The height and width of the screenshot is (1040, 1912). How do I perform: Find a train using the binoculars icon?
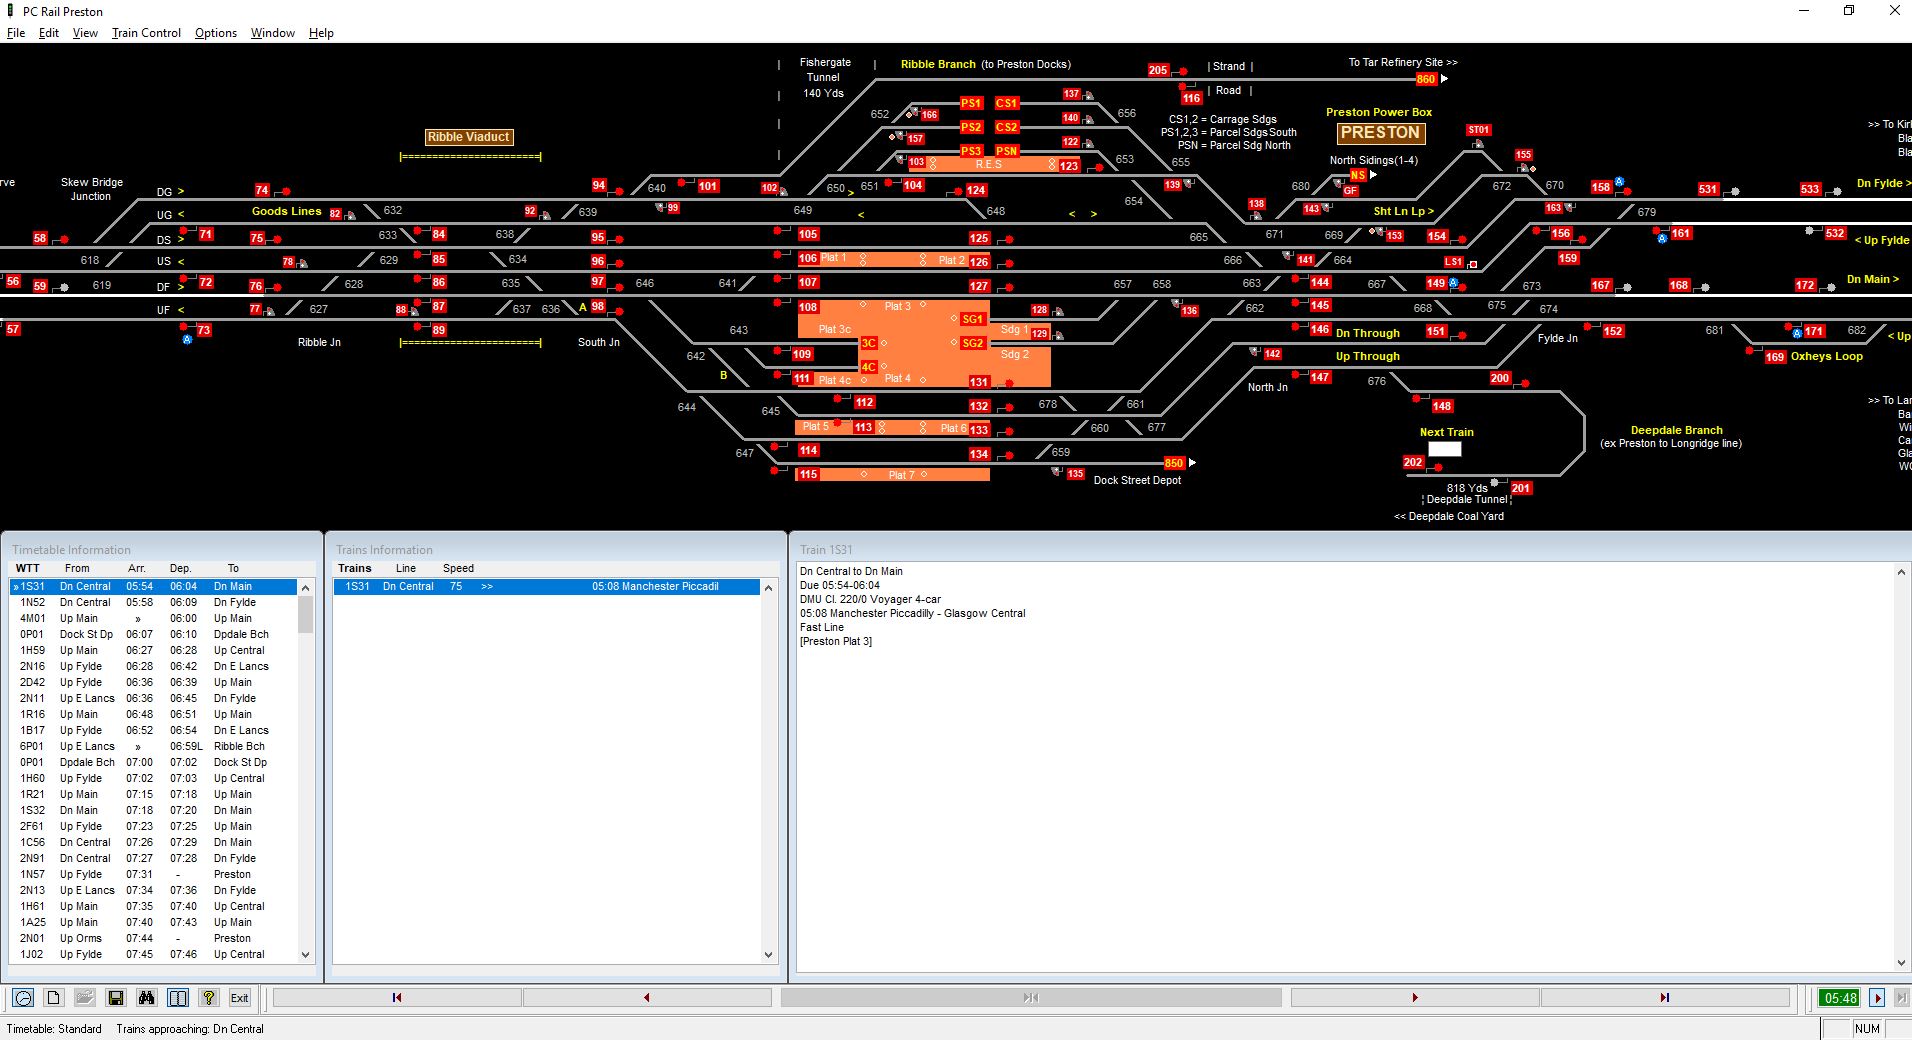146,998
